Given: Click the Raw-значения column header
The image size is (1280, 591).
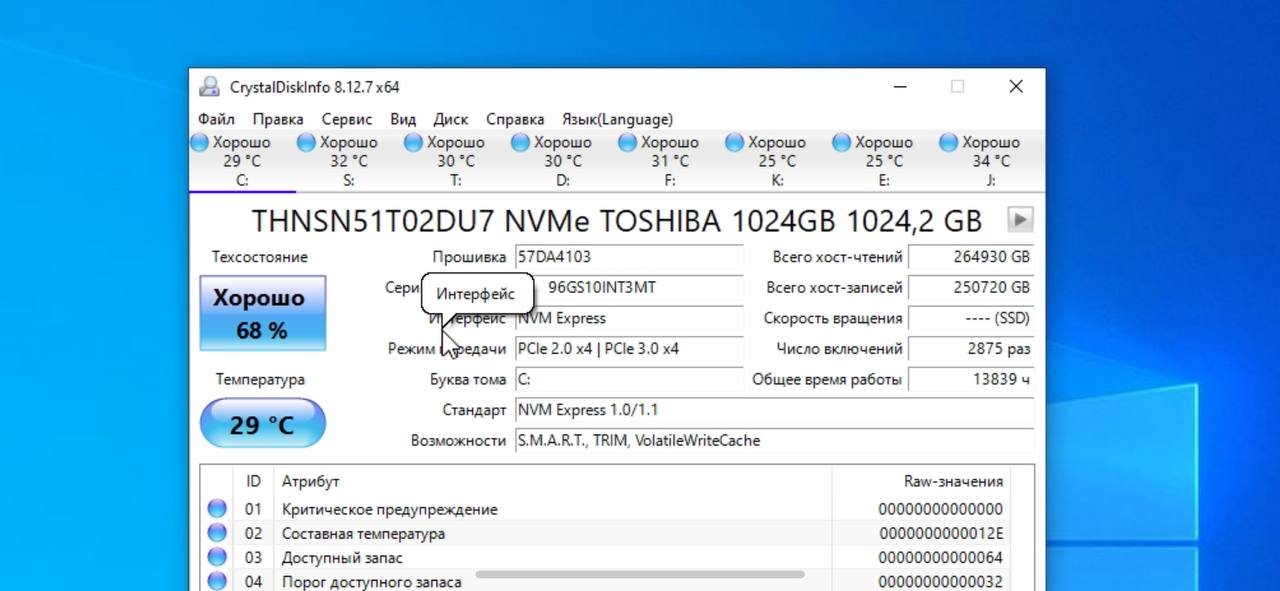Looking at the screenshot, I should [921, 481].
